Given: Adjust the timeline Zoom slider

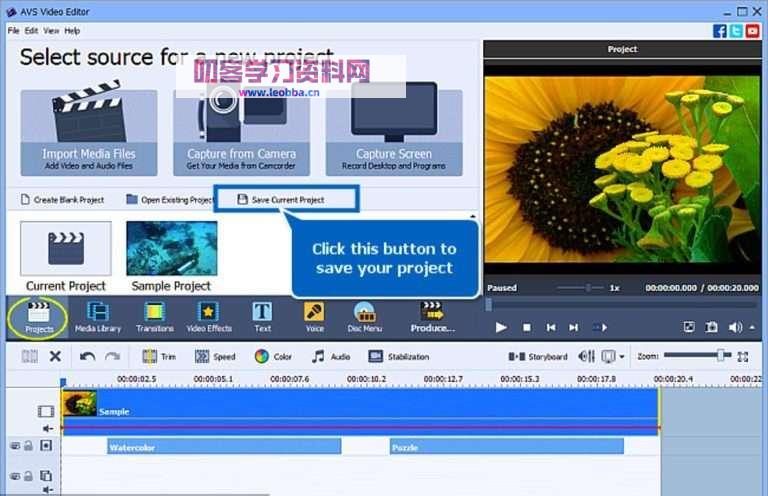Looking at the screenshot, I should tap(697, 355).
